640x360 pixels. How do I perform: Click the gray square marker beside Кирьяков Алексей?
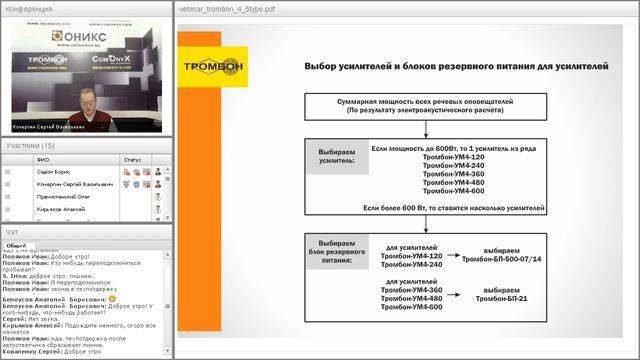pyautogui.click(x=7, y=209)
